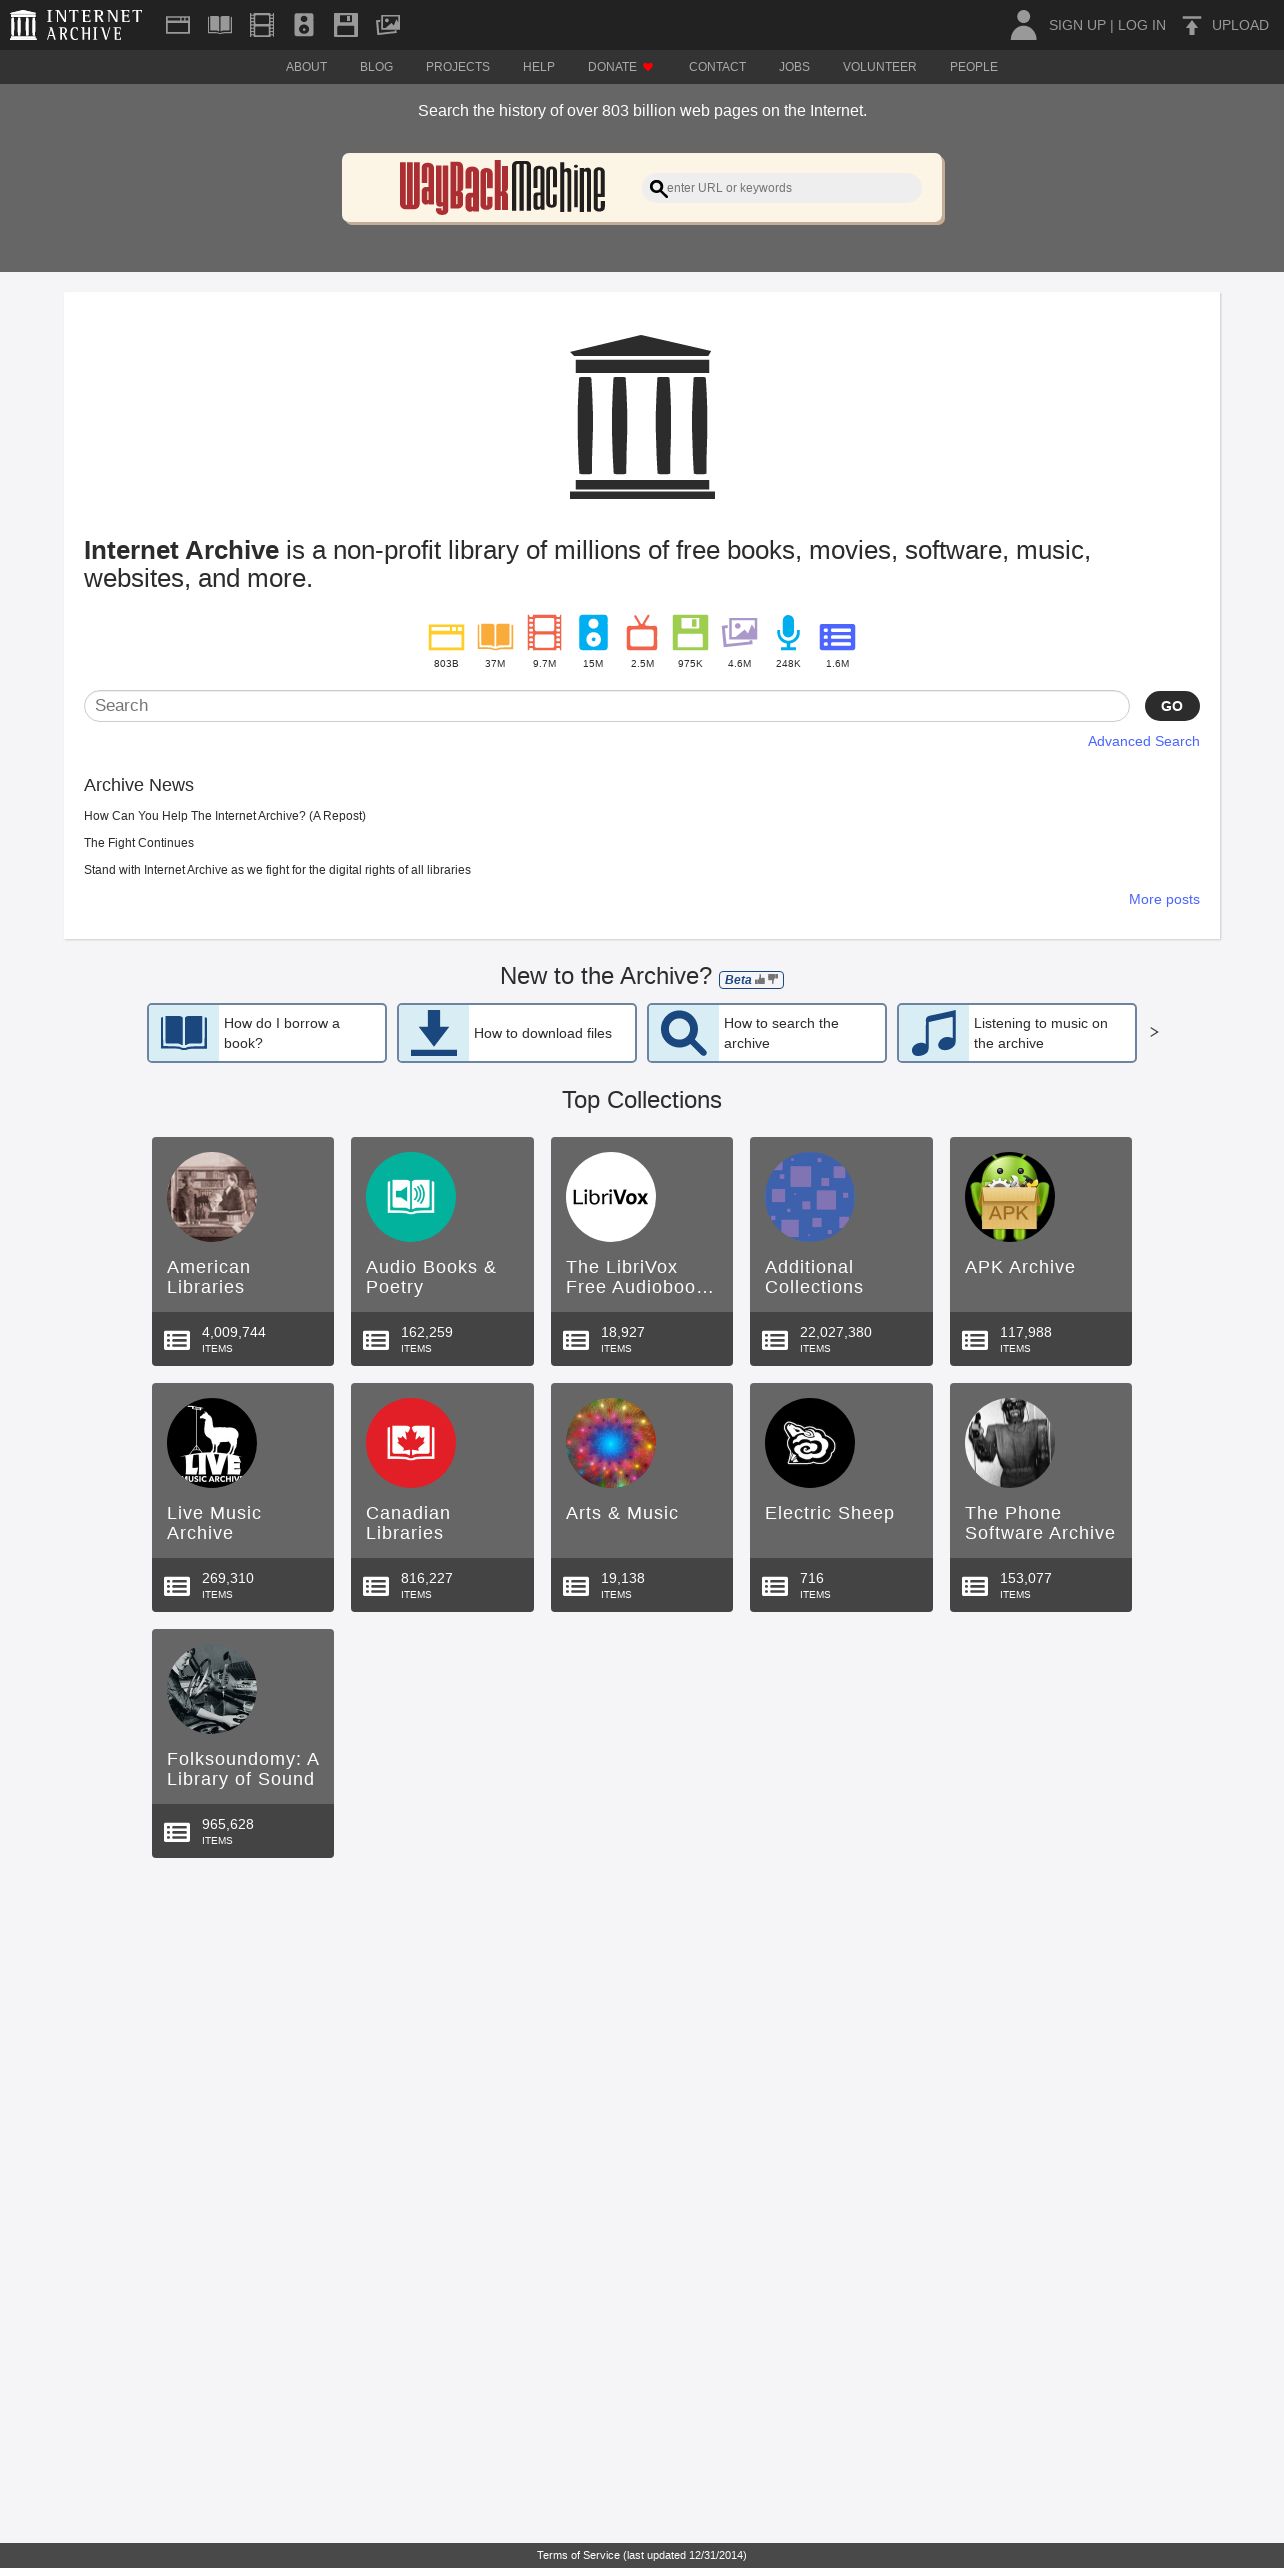
Task: Open The Fight Continues news post
Action: (139, 843)
